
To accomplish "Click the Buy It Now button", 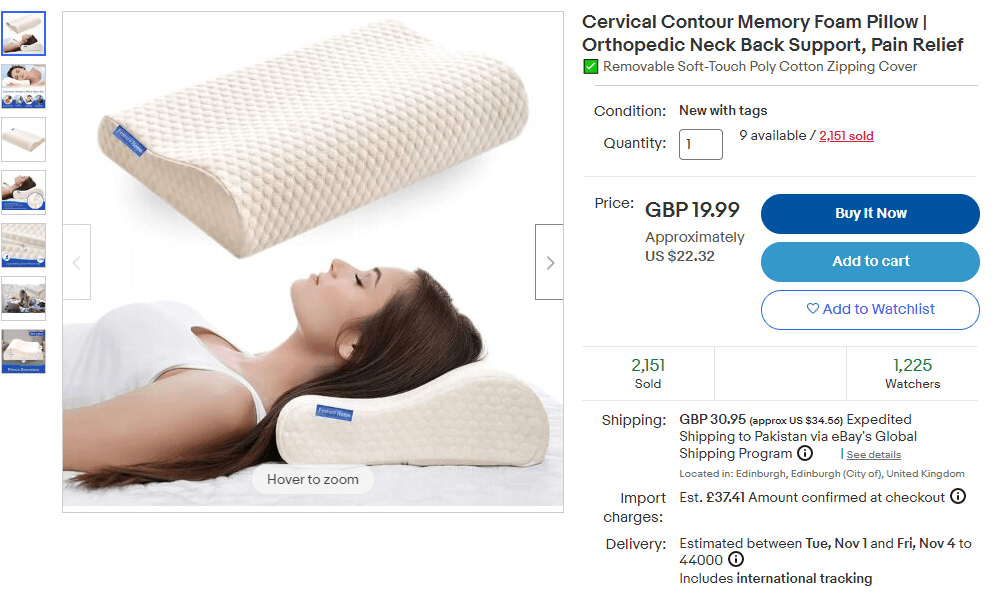I will [x=870, y=214].
